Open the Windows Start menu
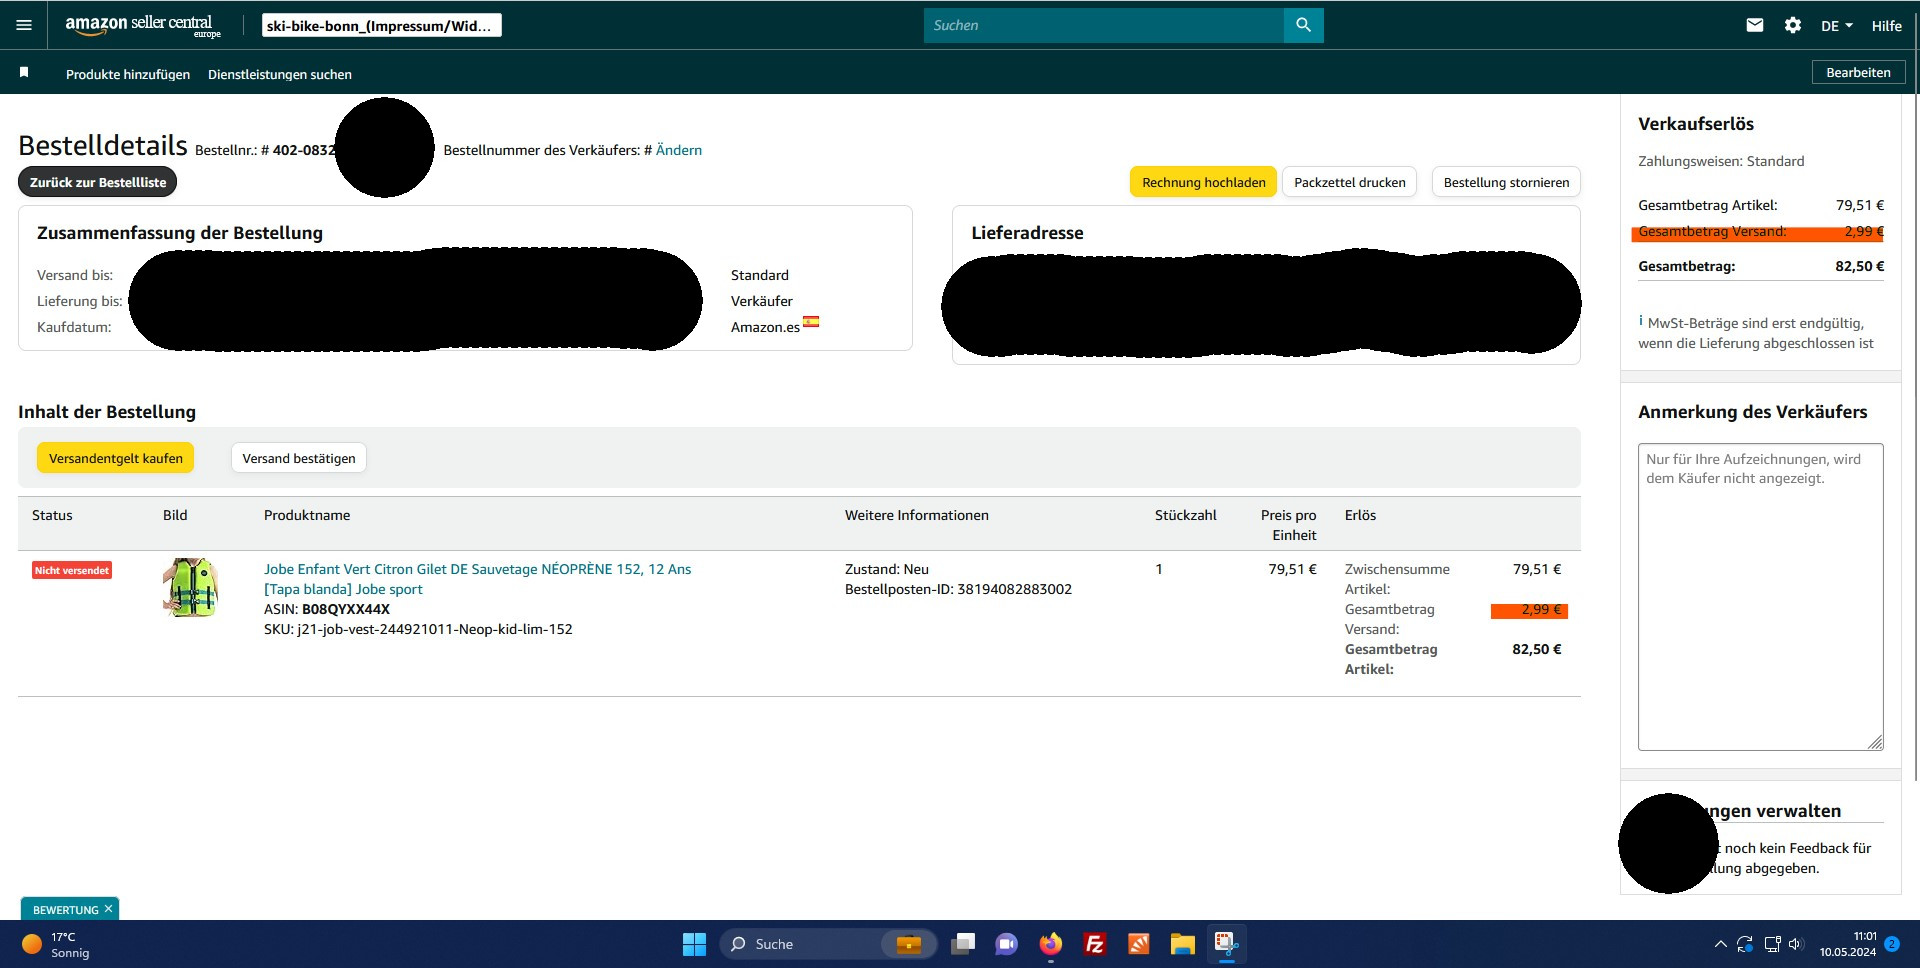This screenshot has width=1920, height=968. pos(694,944)
